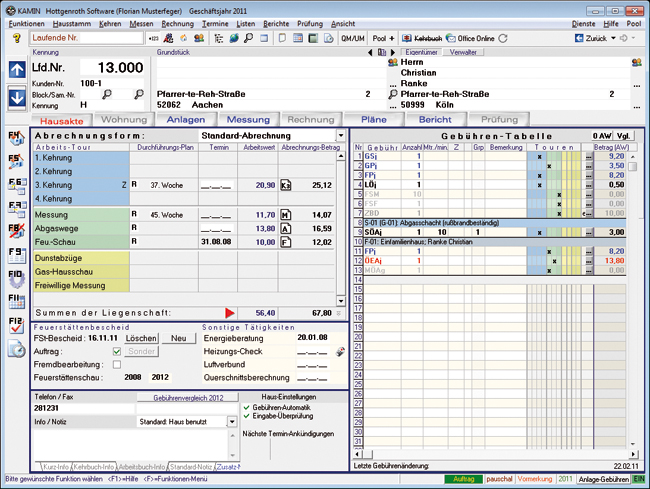Toggle the tour x mark in the SÖAj row
This screenshot has width=650, height=489.
[x=539, y=232]
